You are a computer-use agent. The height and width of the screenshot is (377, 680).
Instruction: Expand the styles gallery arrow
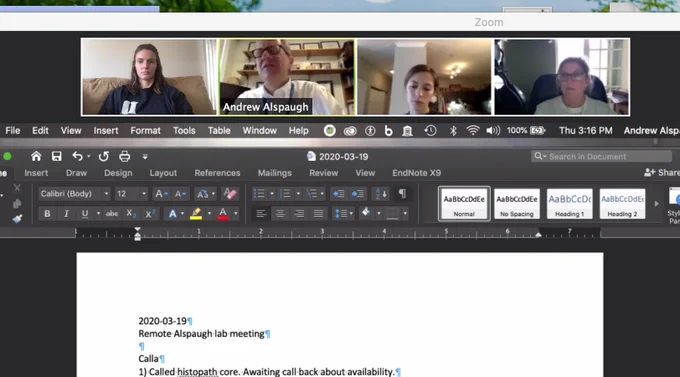(656, 203)
